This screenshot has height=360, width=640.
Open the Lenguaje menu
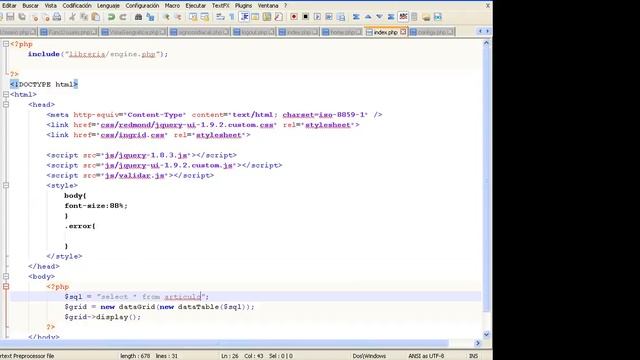108,5
